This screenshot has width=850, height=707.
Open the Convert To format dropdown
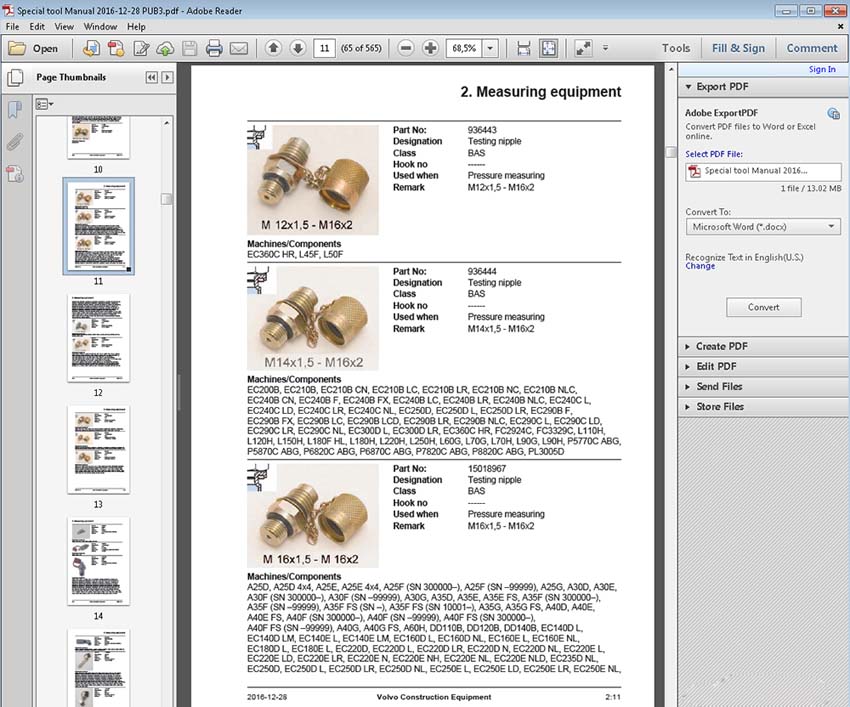pos(763,227)
